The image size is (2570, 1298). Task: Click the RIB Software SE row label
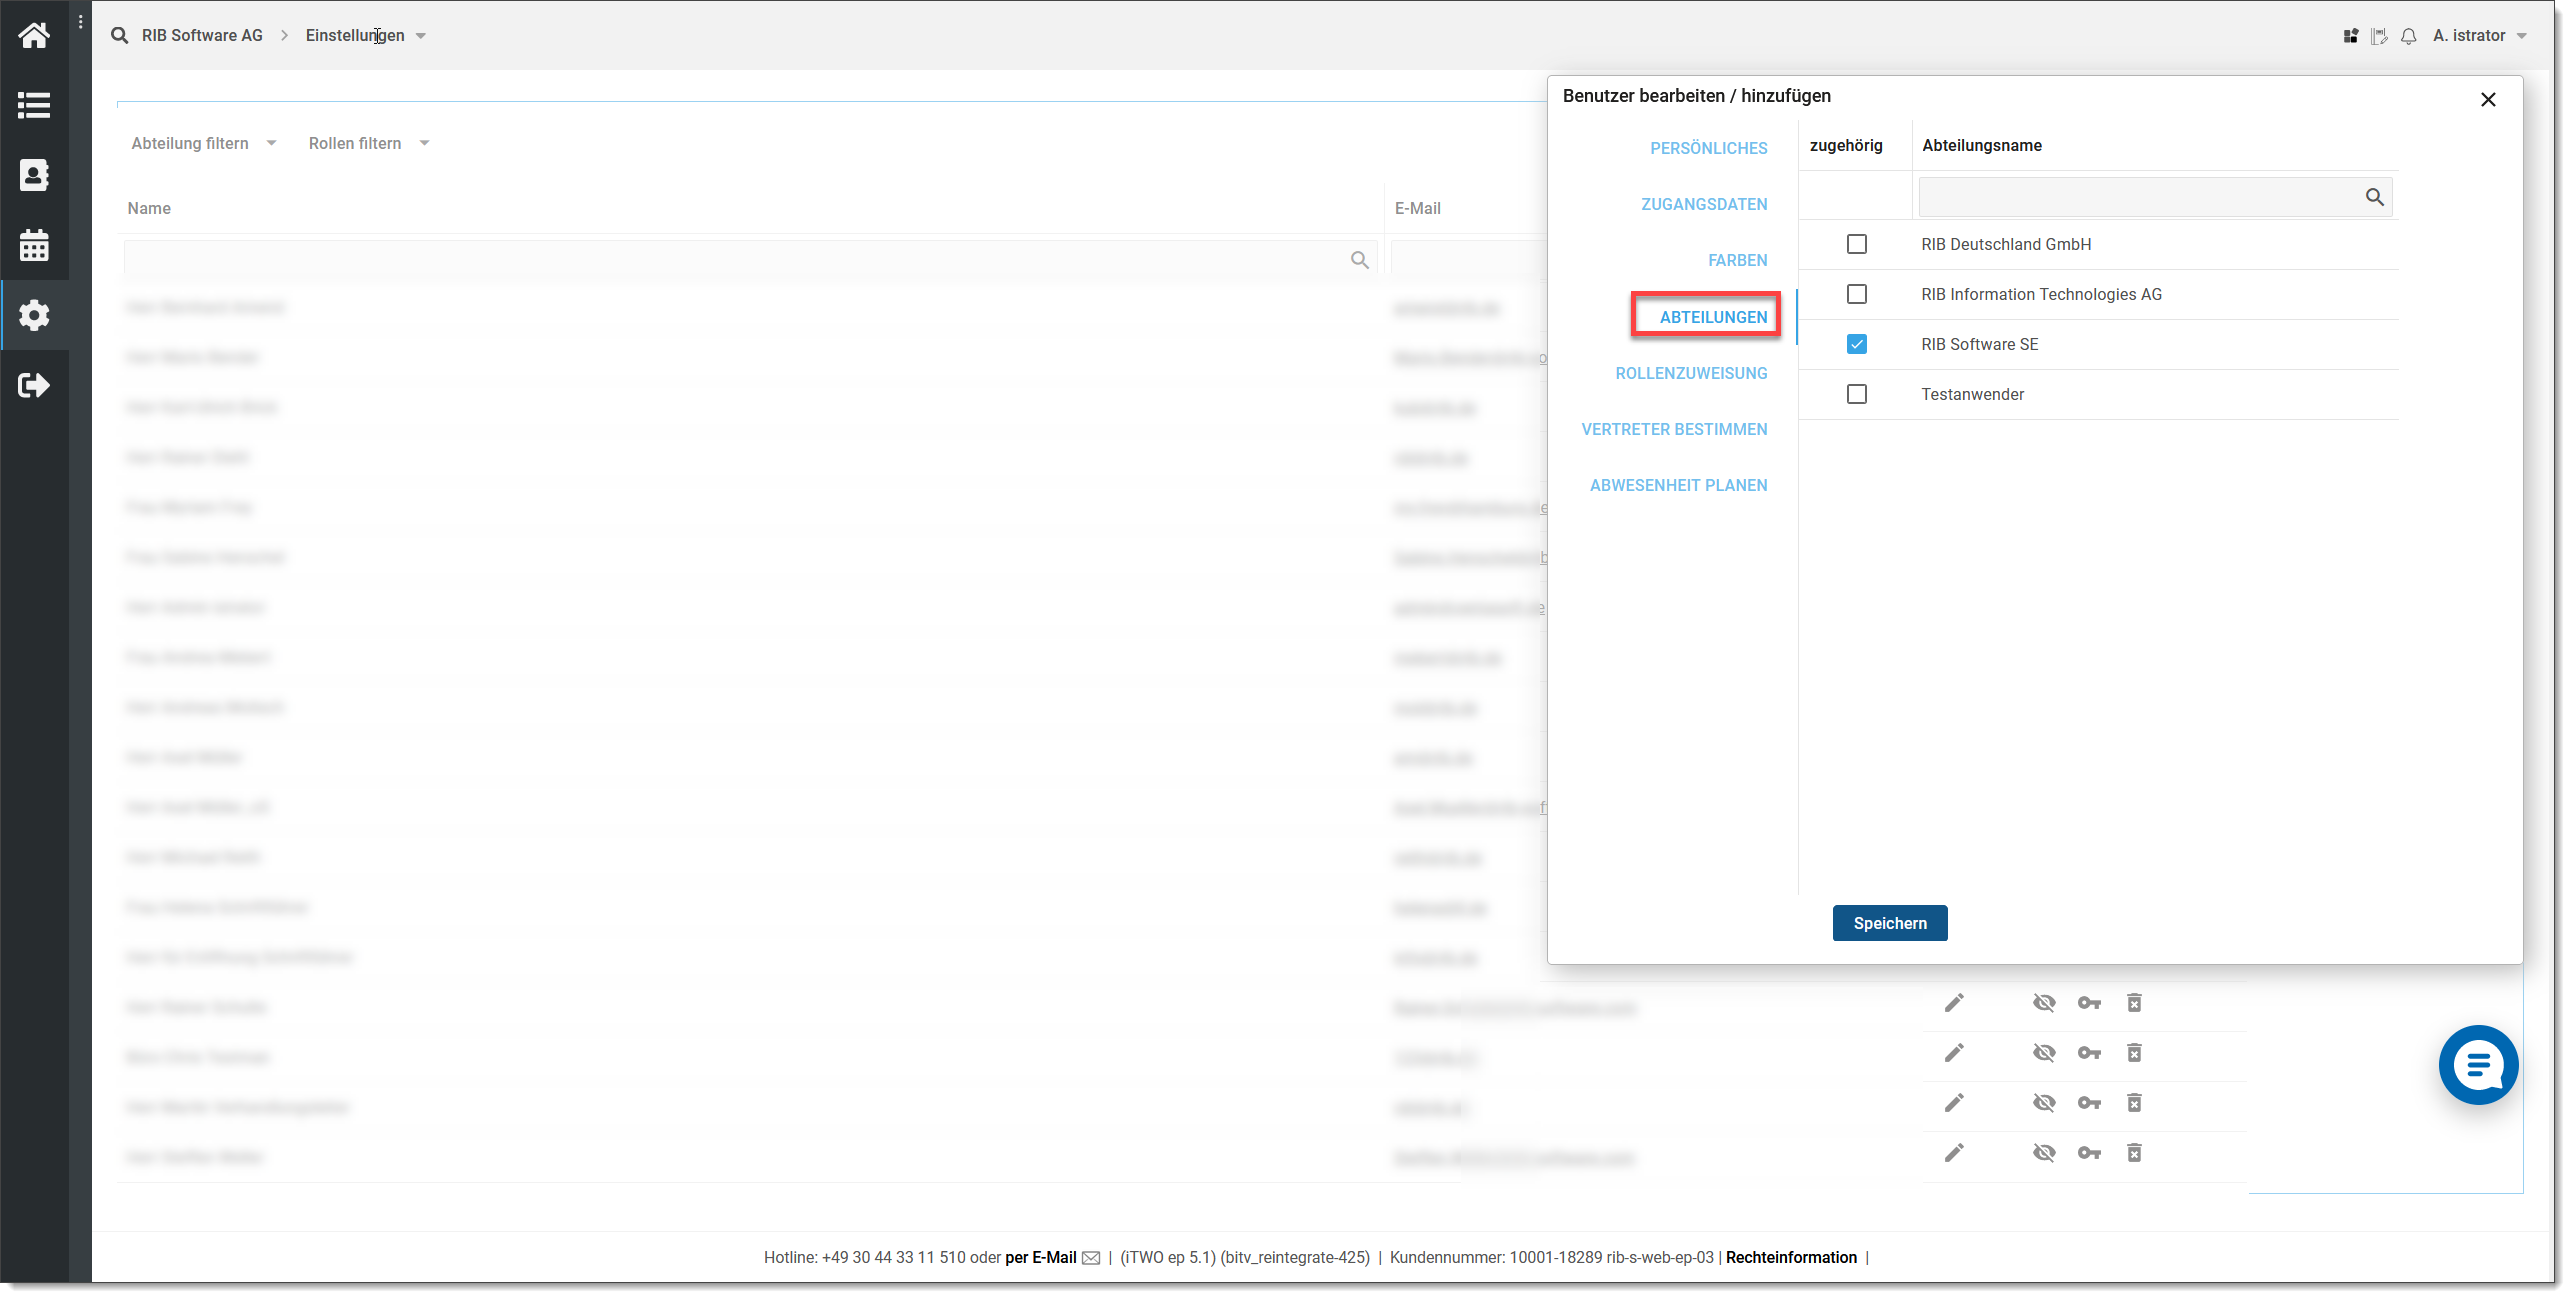click(1979, 344)
